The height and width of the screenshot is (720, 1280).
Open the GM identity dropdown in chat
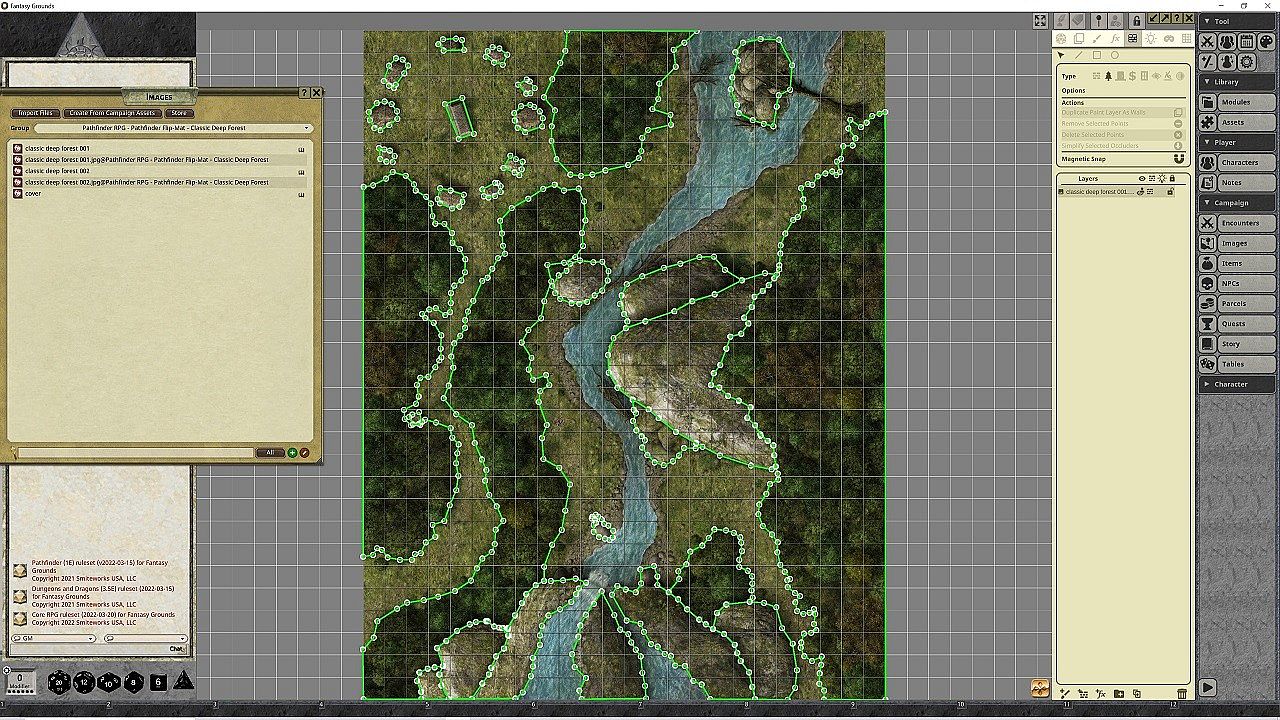click(53, 638)
